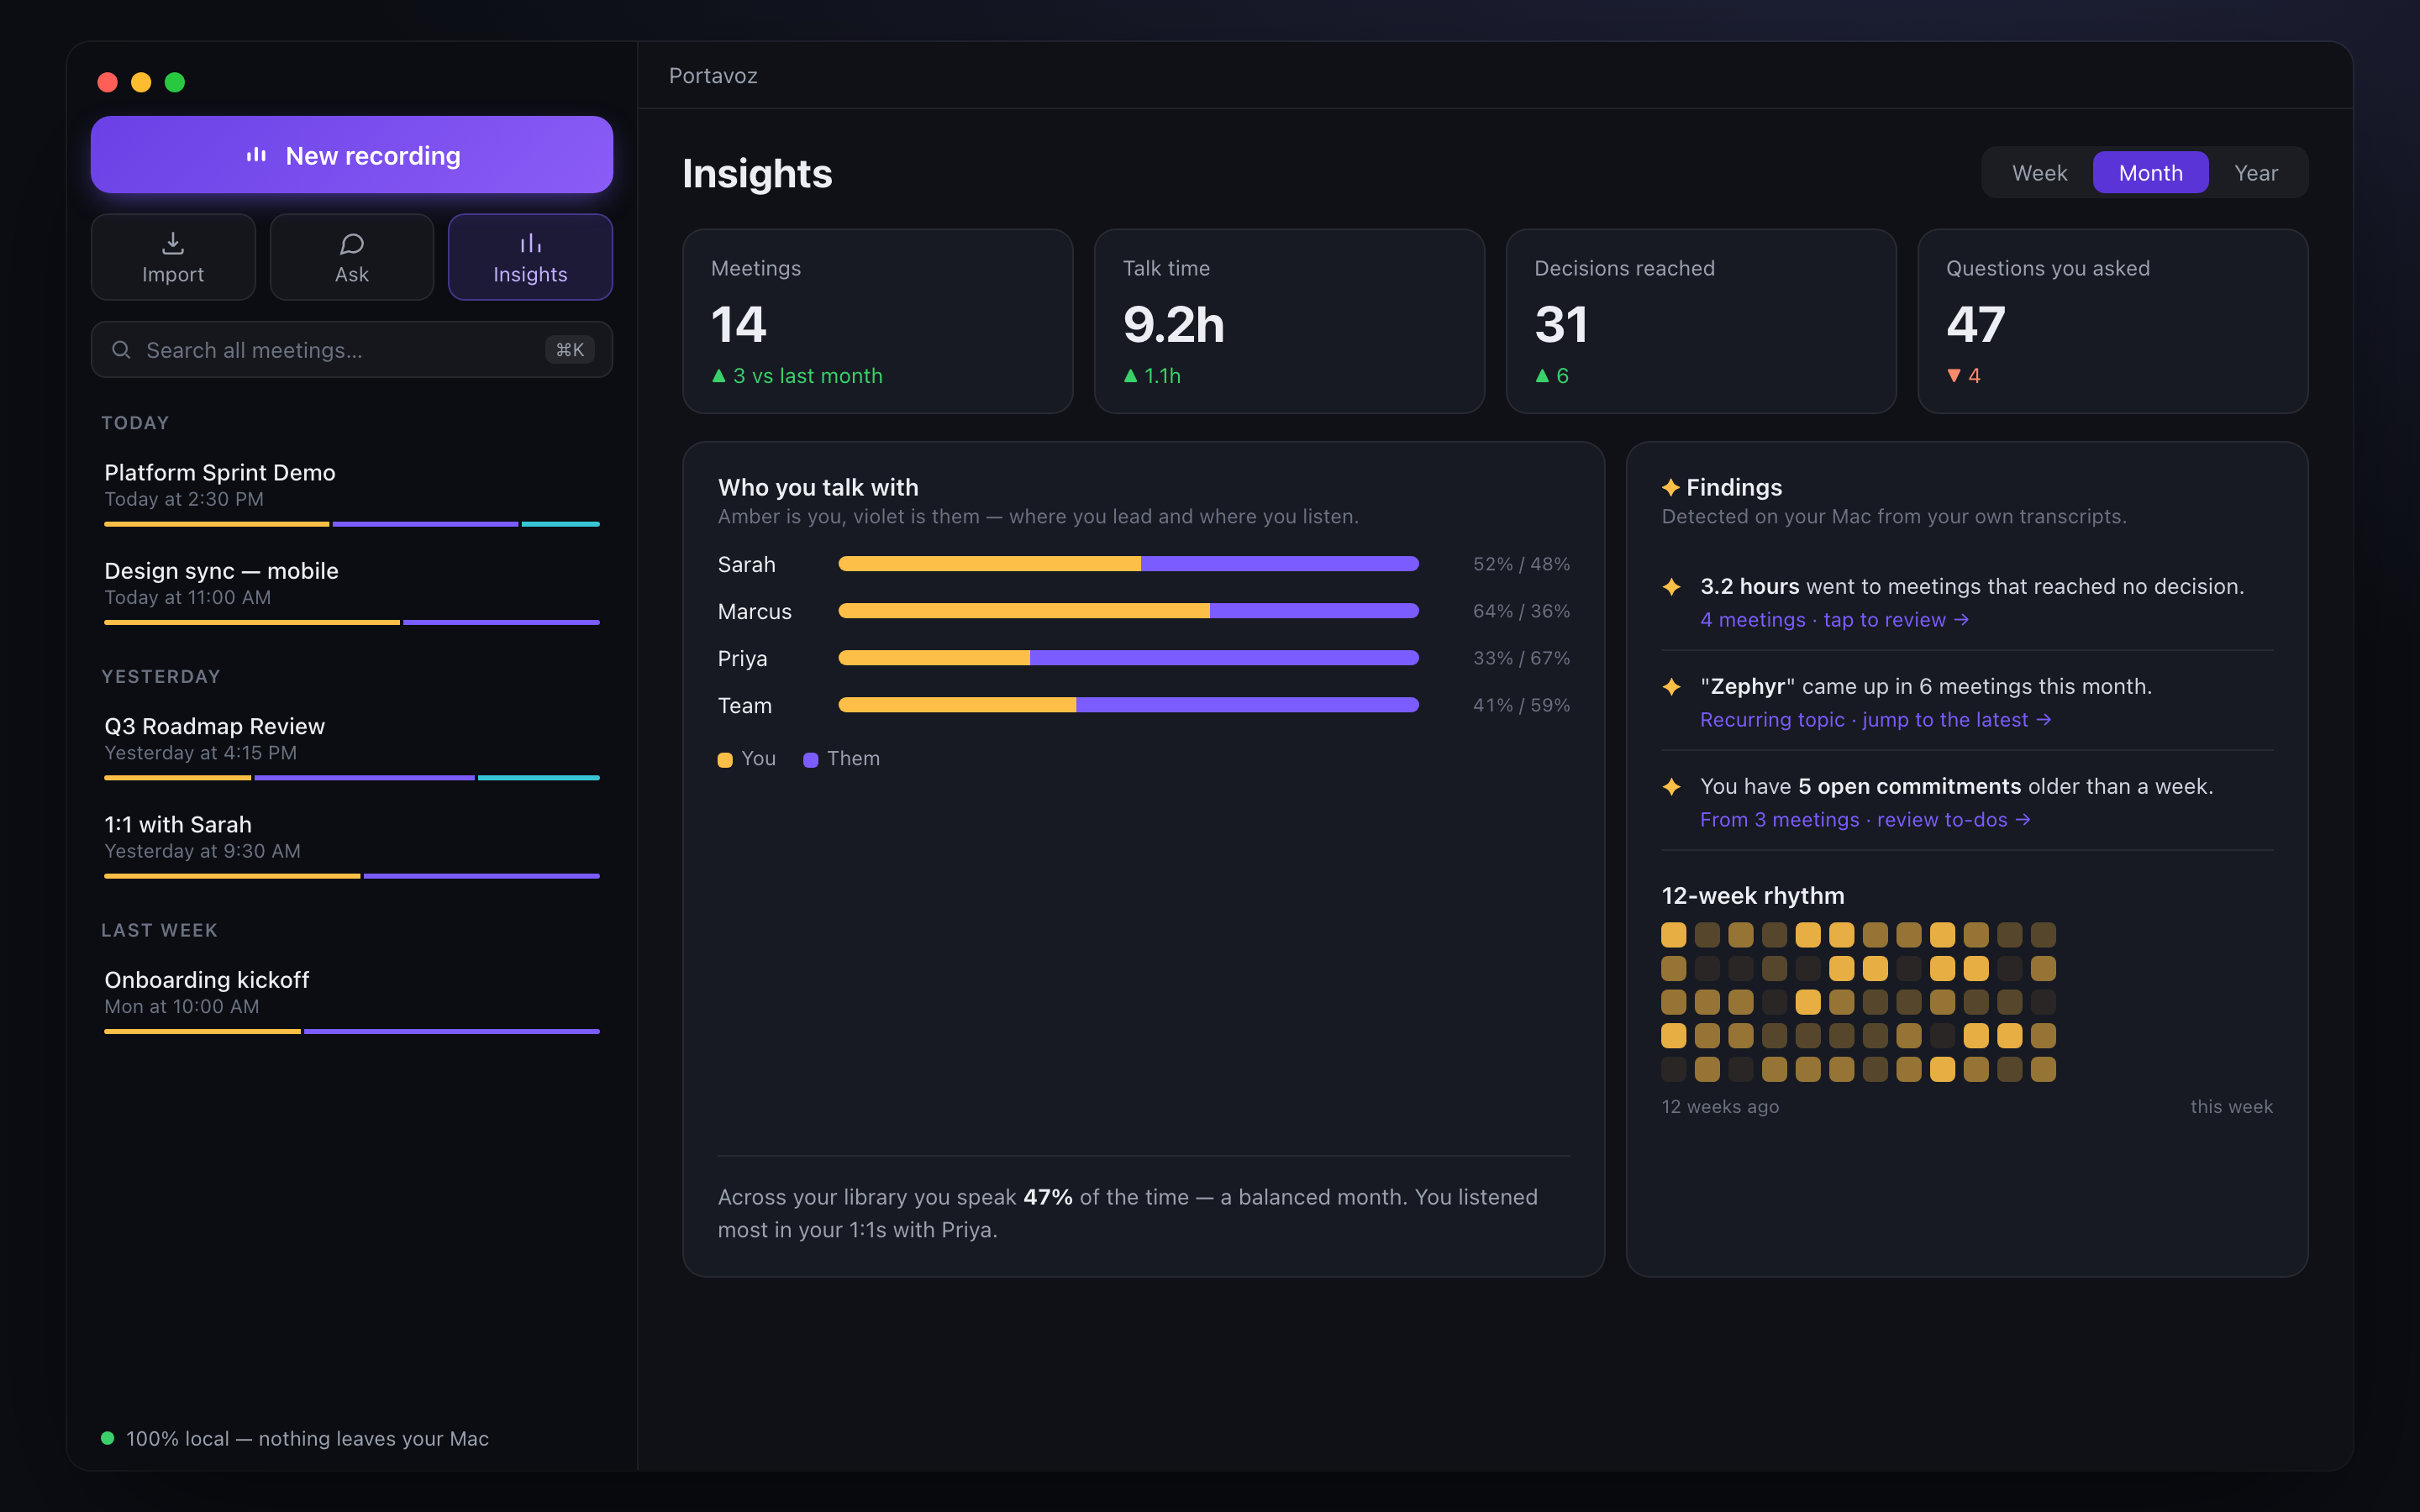Click the 3.2 hours finding text
The width and height of the screenshot is (2420, 1512).
pyautogui.click(x=1972, y=587)
